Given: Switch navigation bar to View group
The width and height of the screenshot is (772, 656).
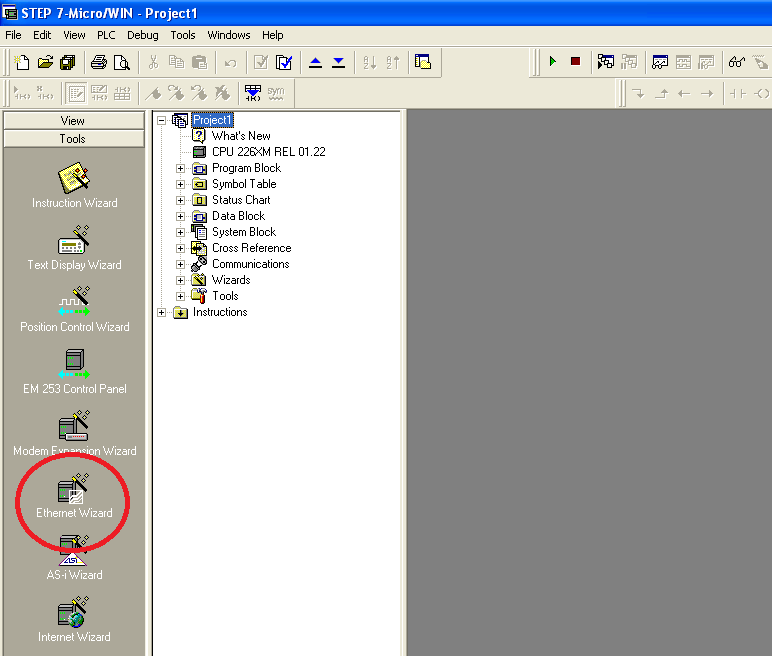Looking at the screenshot, I should pos(74,121).
